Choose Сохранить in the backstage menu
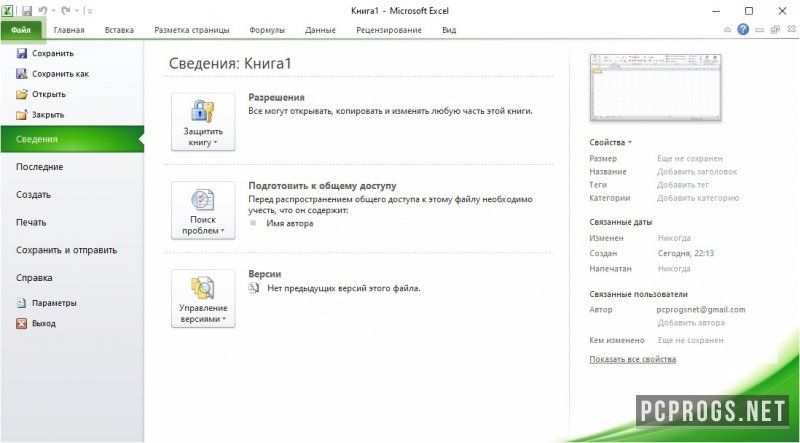Screen dimensions: 800x443 [45, 53]
